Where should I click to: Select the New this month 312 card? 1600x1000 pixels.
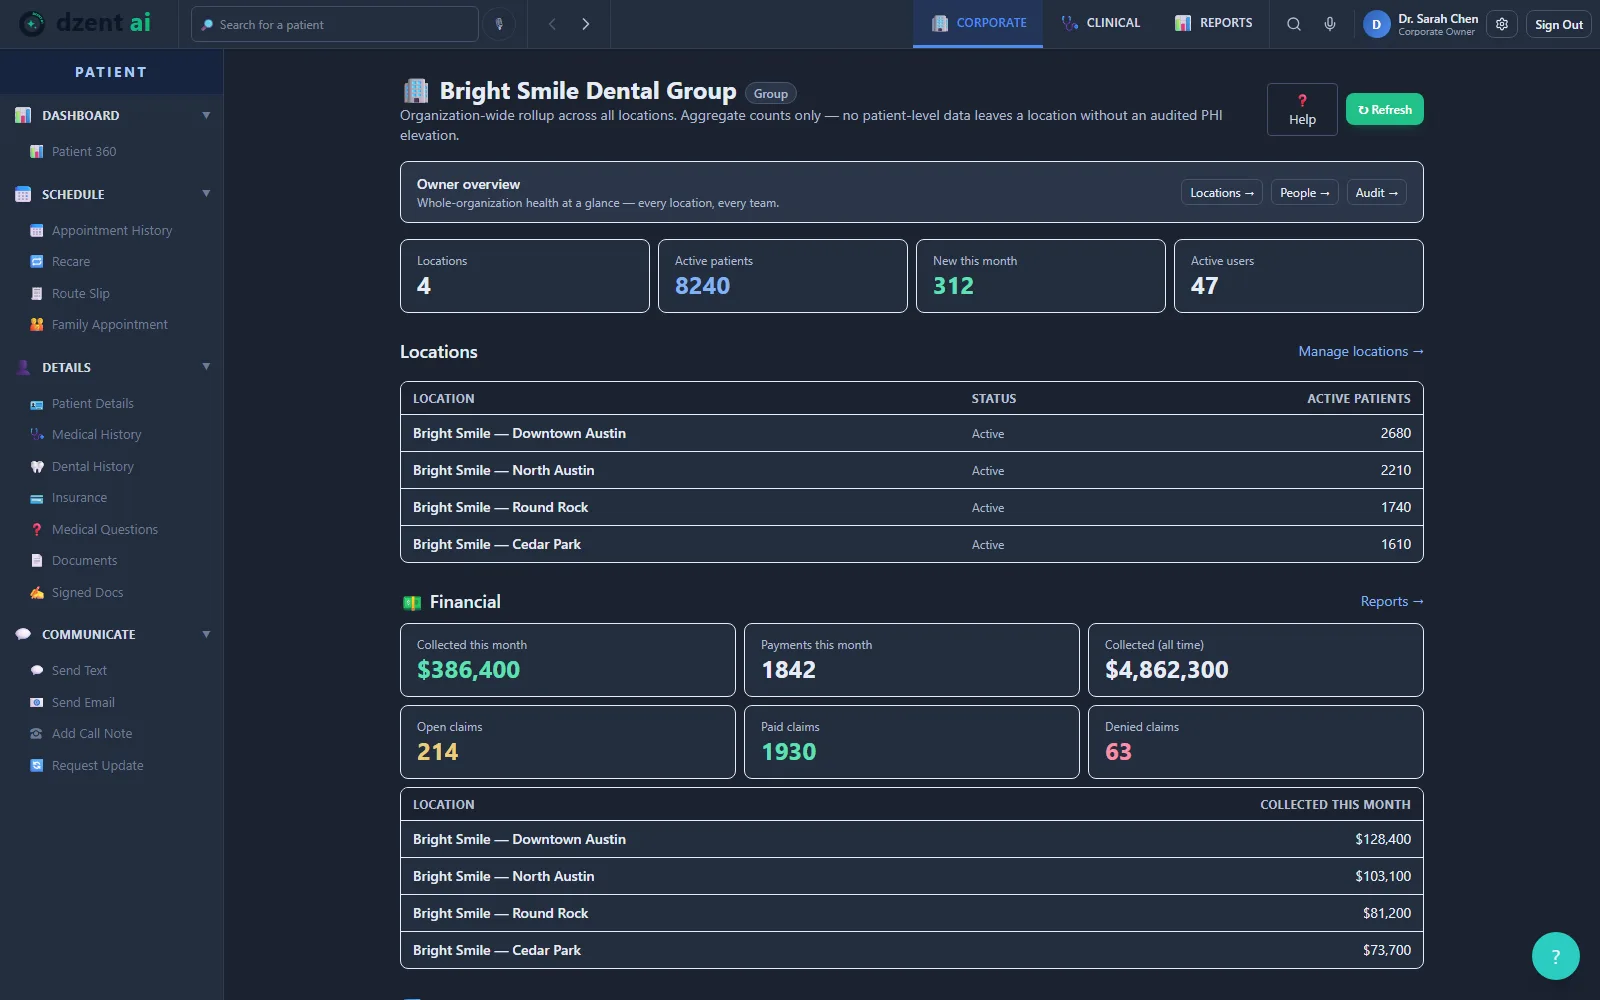pos(1041,276)
